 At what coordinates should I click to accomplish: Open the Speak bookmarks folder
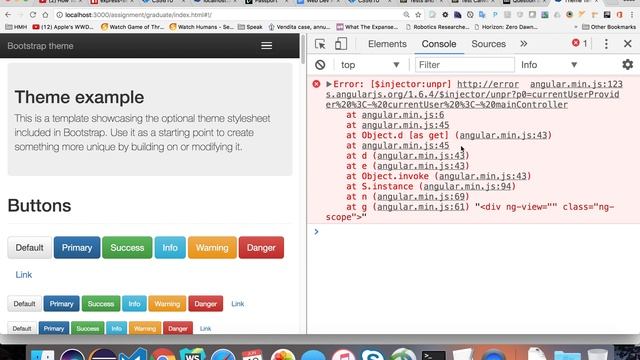pos(250,27)
